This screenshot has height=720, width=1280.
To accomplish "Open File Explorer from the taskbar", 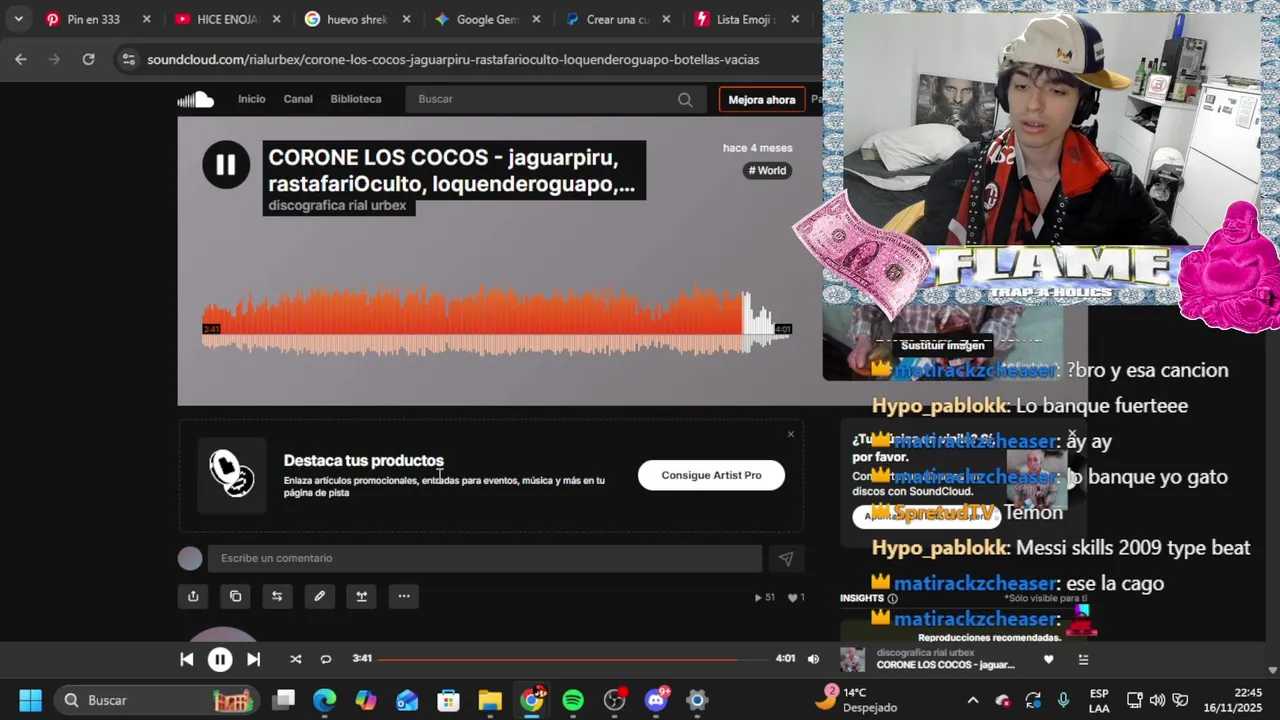I will (490, 700).
